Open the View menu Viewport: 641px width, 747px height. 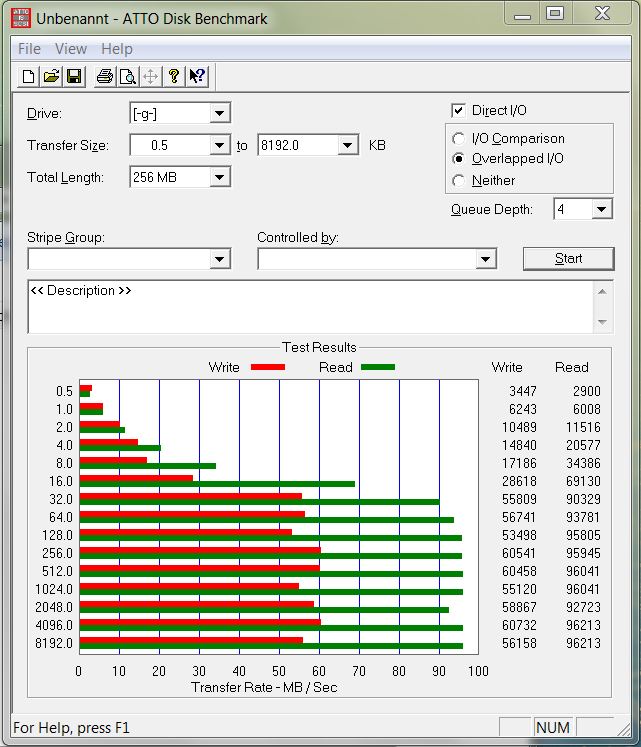pyautogui.click(x=71, y=49)
